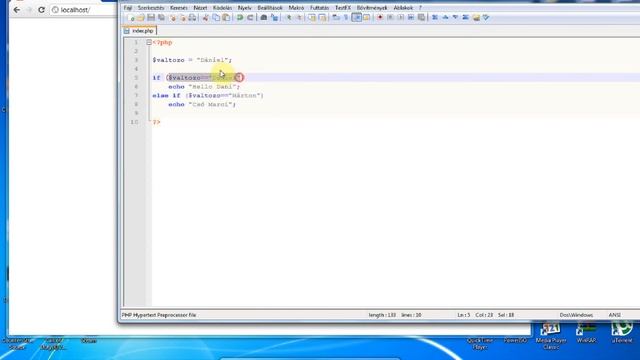Image resolution: width=640 pixels, height=360 pixels.
Task: Click the checkmark plugin icon at toolbar end
Action: click(486, 18)
